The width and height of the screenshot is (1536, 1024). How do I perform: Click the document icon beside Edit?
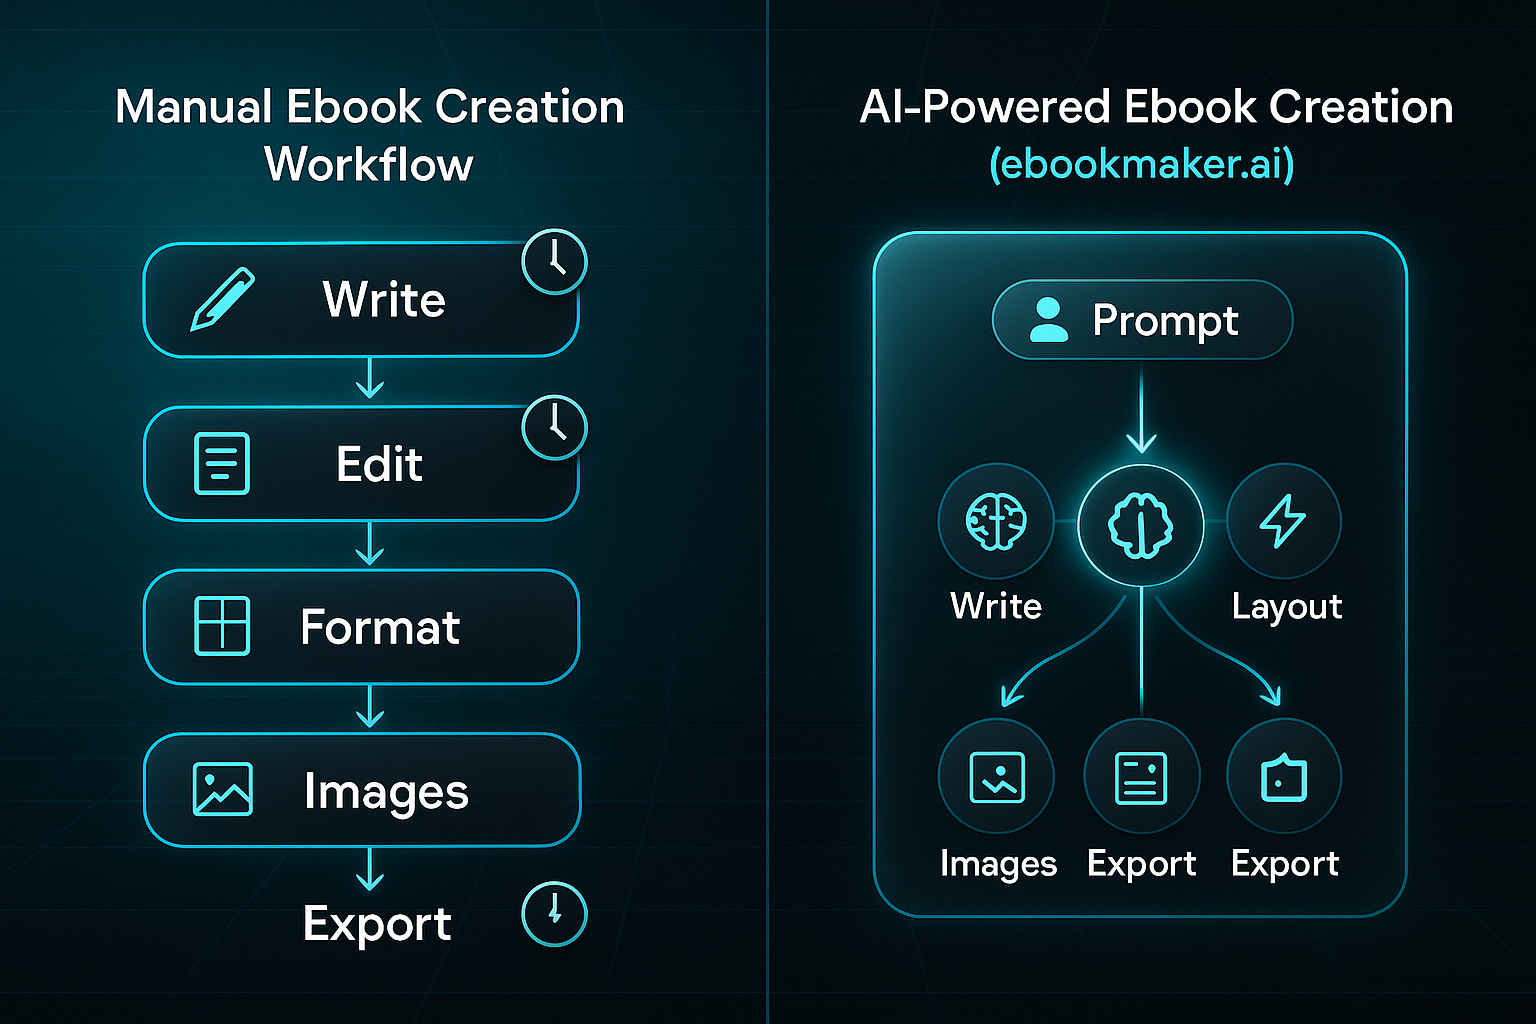(x=222, y=463)
